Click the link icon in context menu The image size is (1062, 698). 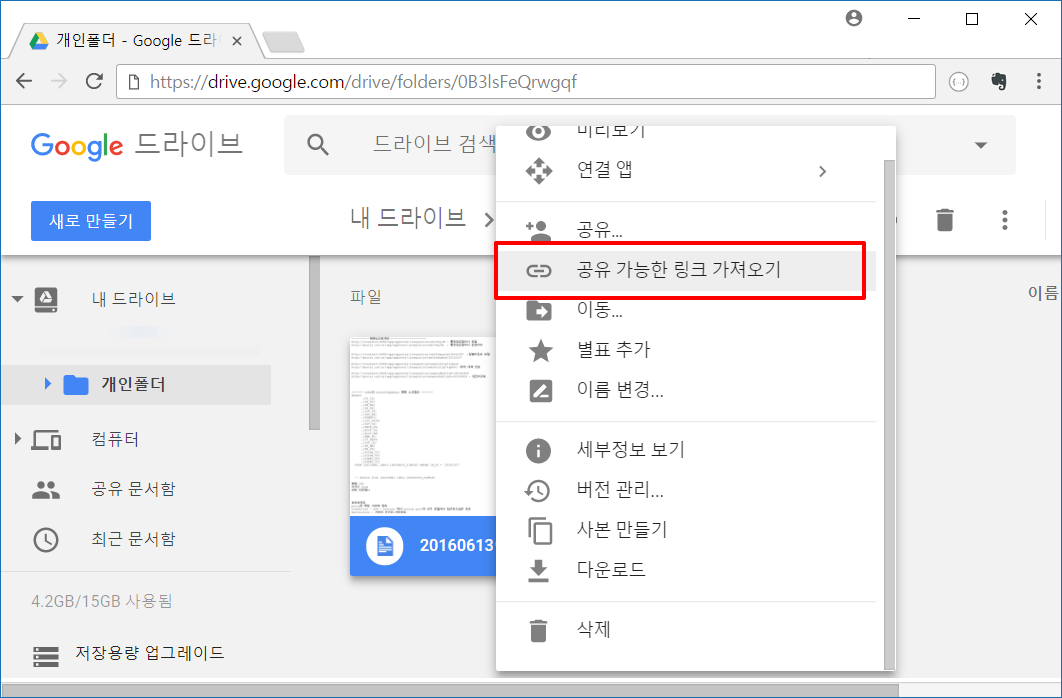pyautogui.click(x=539, y=271)
